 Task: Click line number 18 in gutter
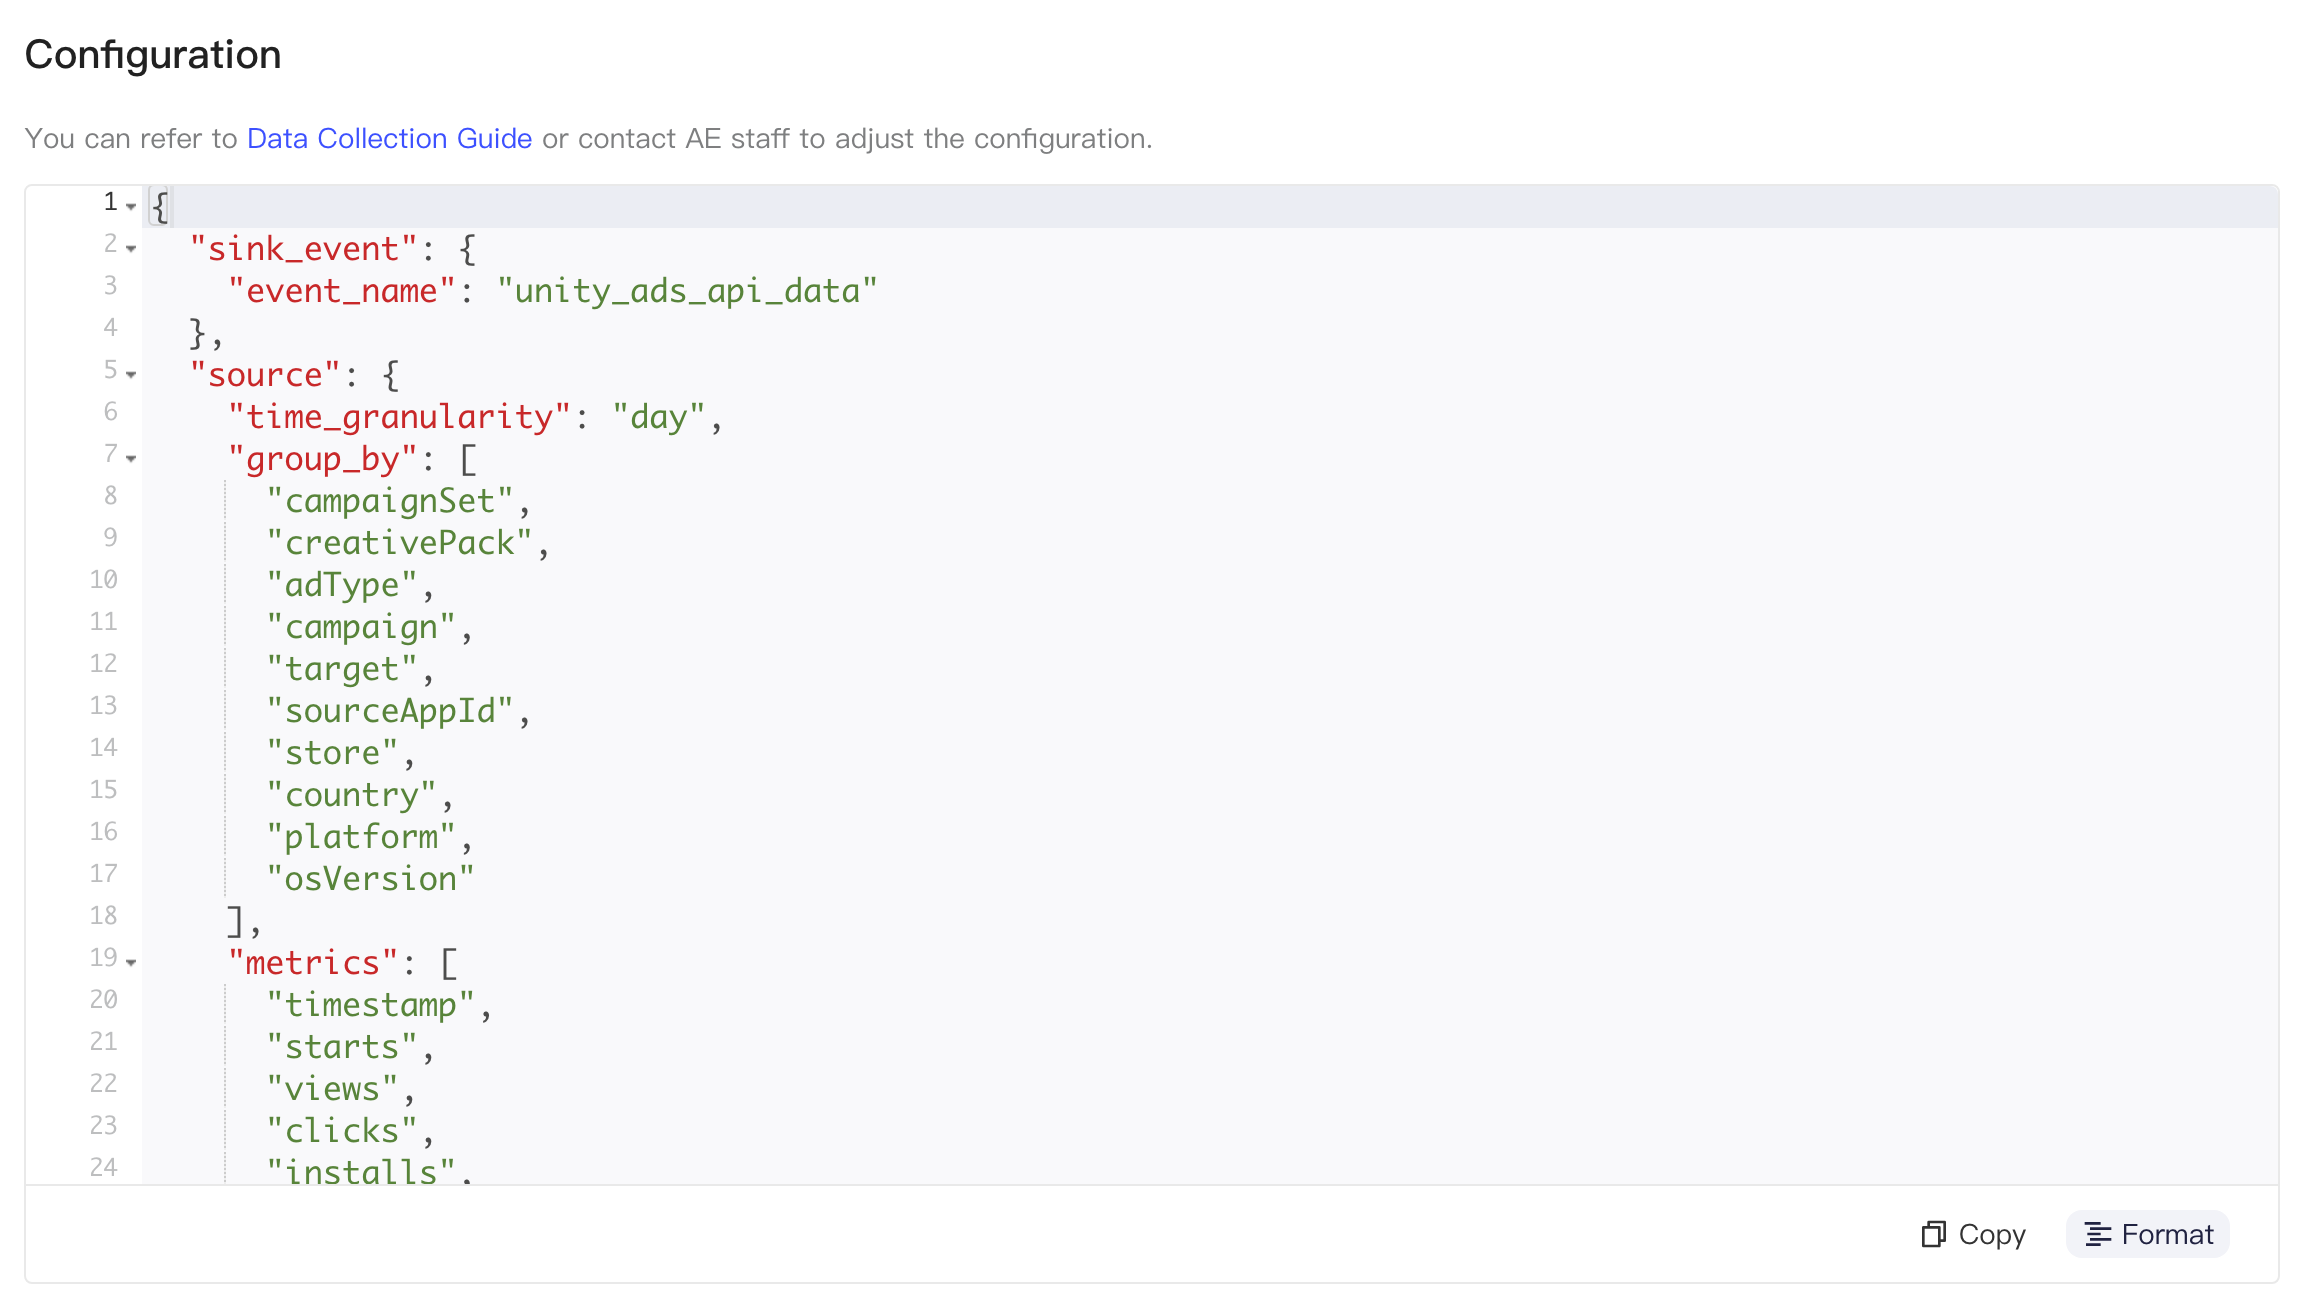click(x=103, y=916)
